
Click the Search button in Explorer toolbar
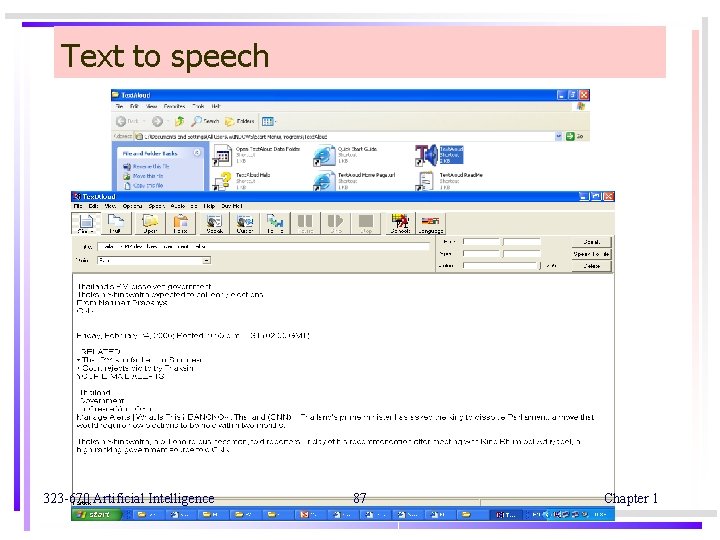point(205,121)
